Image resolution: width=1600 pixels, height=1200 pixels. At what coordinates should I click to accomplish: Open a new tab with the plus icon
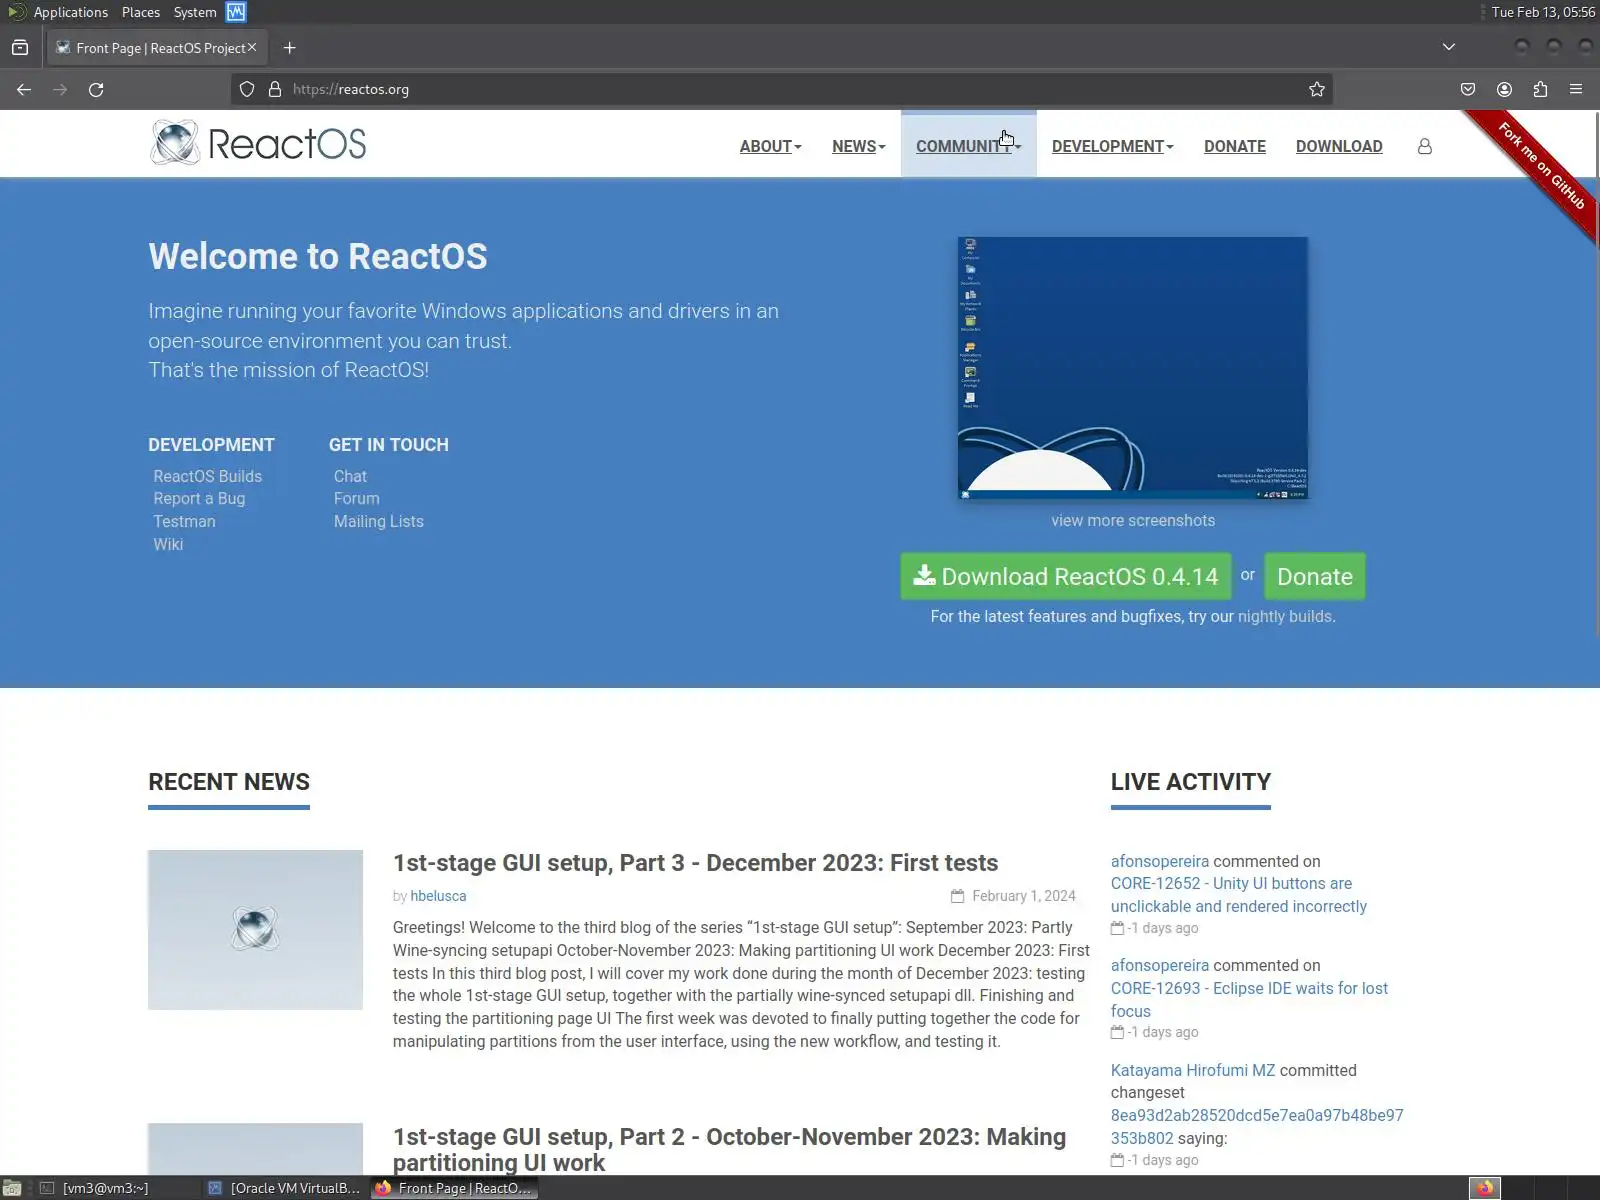[x=289, y=48]
